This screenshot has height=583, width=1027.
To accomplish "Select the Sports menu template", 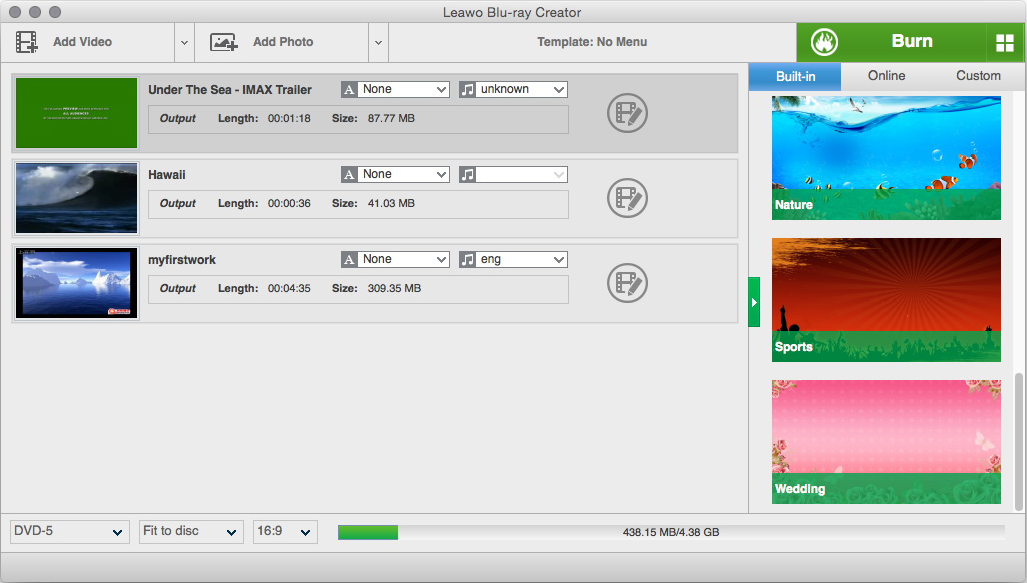I will click(x=886, y=300).
